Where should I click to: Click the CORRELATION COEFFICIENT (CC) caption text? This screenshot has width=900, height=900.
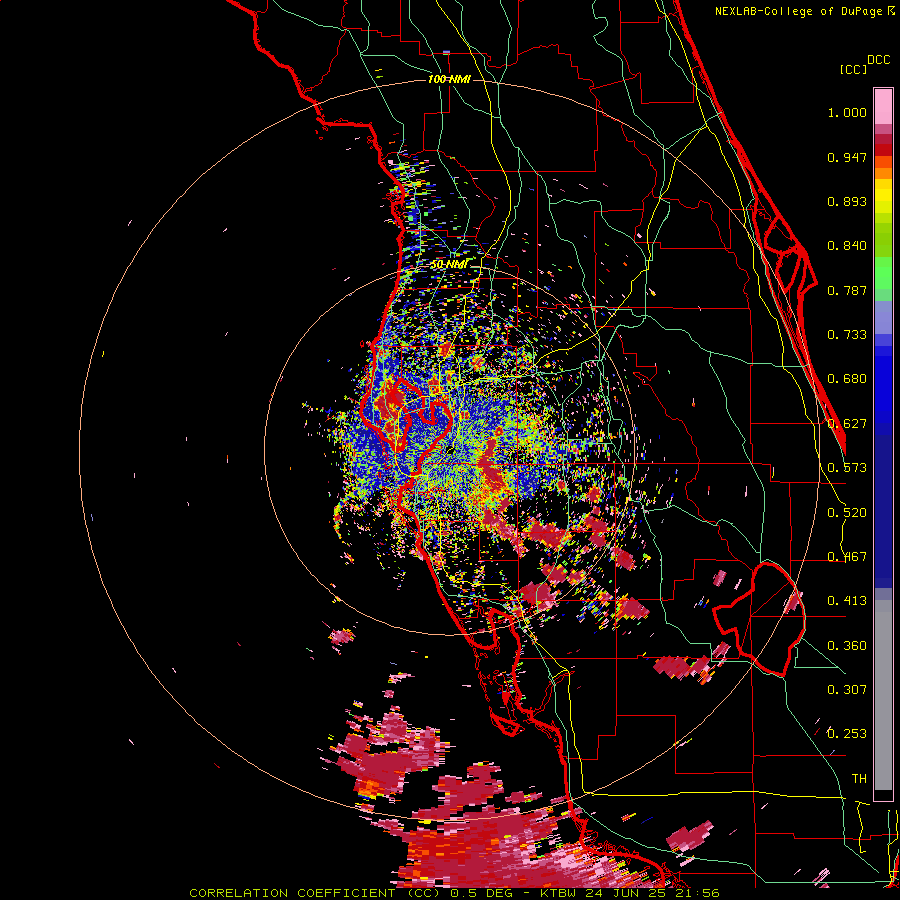(x=314, y=893)
